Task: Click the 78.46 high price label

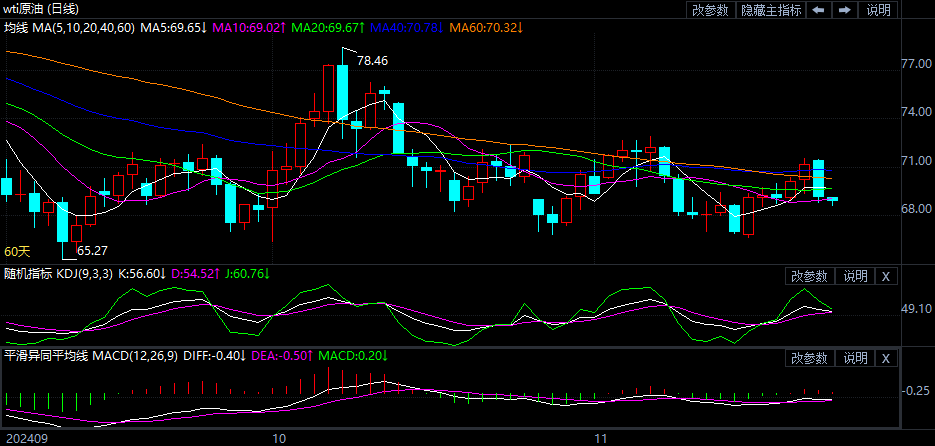Action: coord(372,61)
